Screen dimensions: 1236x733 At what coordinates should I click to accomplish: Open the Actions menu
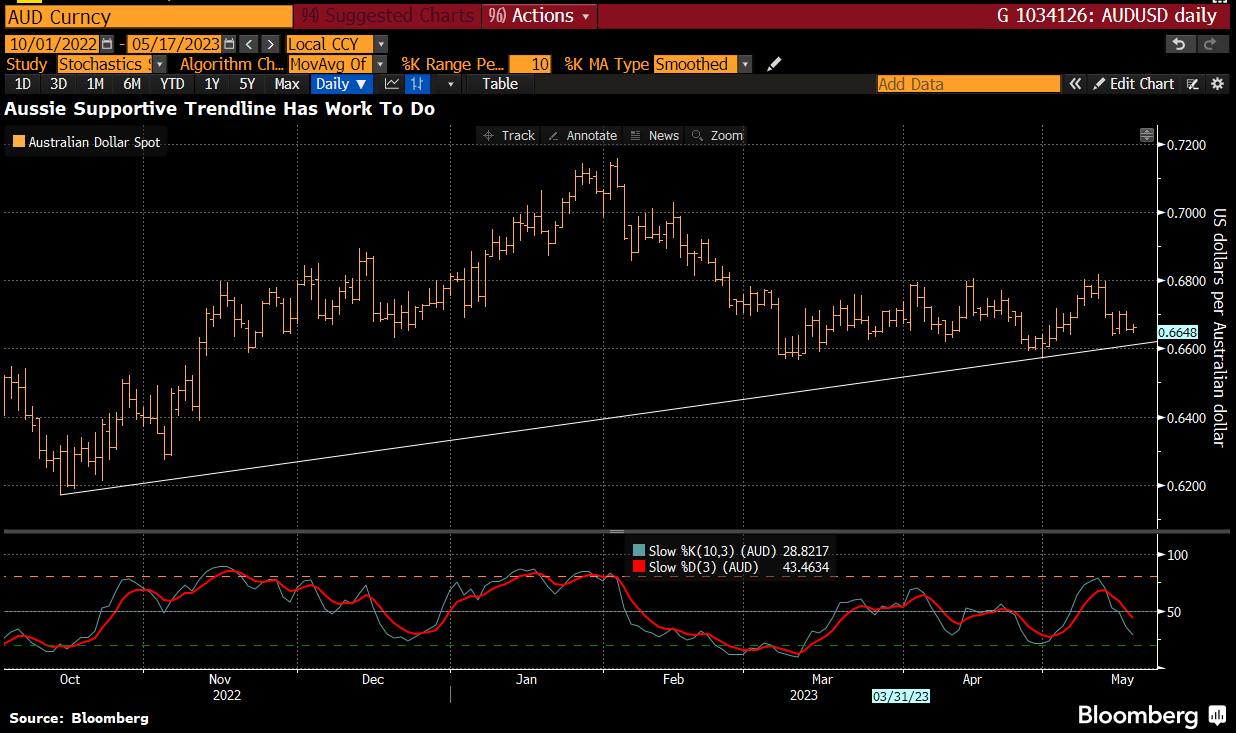(540, 16)
